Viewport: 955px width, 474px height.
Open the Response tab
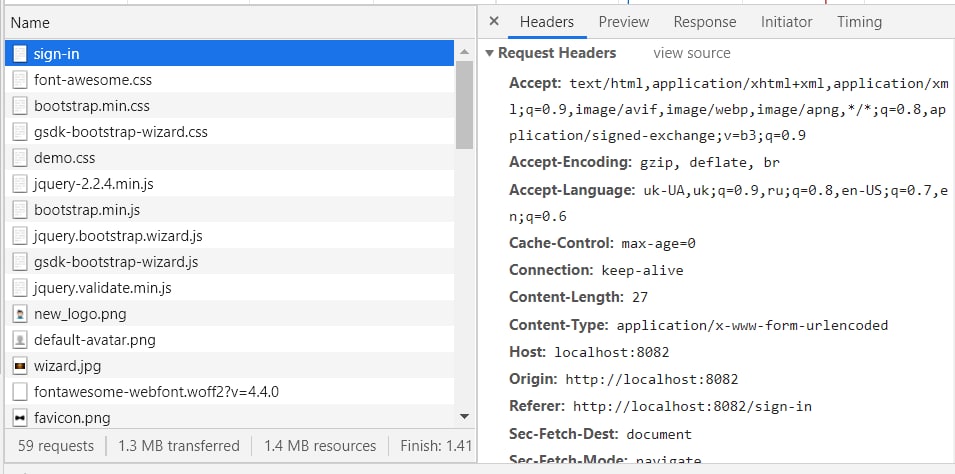pyautogui.click(x=704, y=22)
